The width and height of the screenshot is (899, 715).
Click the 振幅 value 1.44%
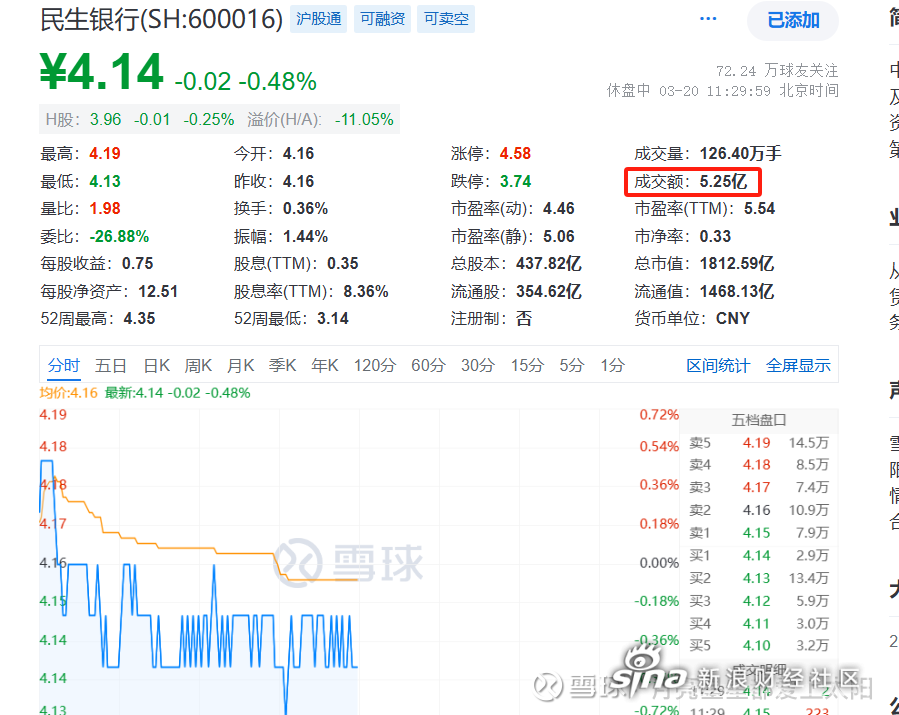[x=305, y=236]
